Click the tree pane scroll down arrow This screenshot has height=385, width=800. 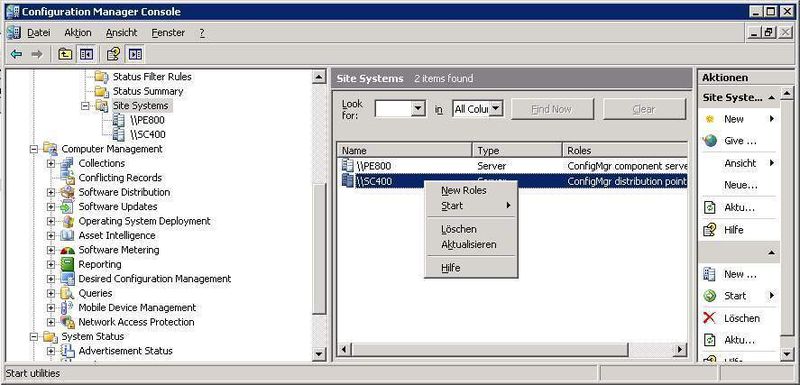[319, 354]
